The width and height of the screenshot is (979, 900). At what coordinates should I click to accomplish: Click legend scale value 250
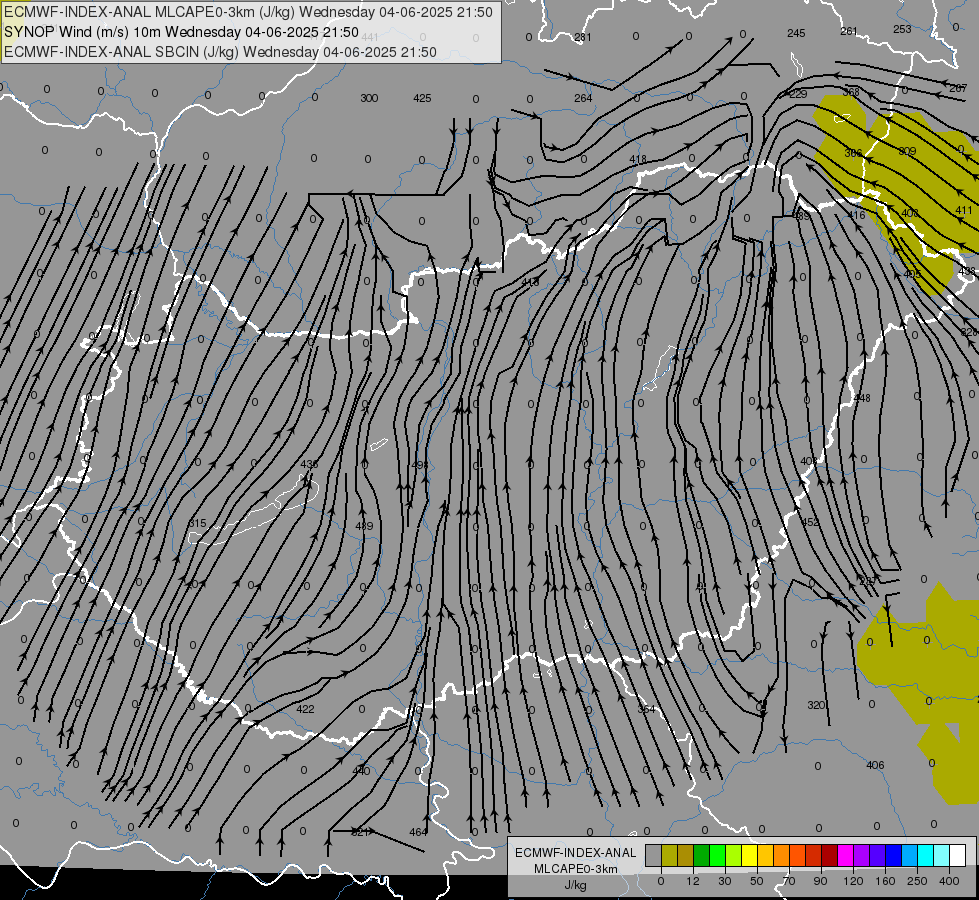(x=917, y=881)
